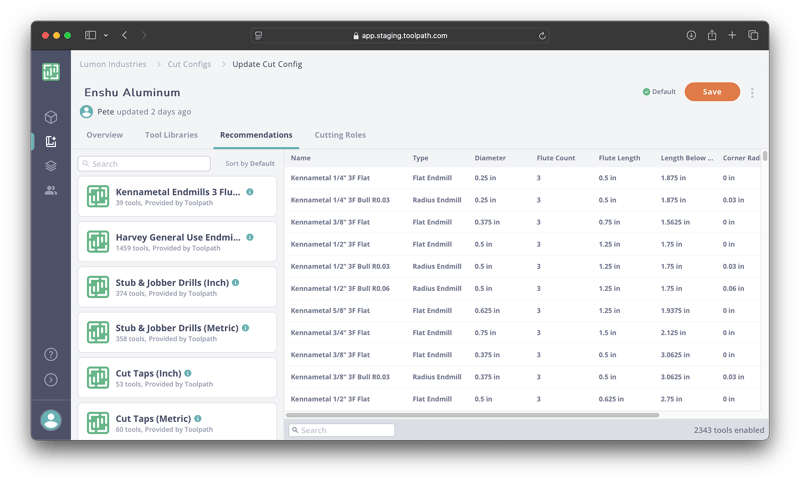Click info icon on Cut Taps (Inch)
This screenshot has width=800, height=481.
[188, 373]
